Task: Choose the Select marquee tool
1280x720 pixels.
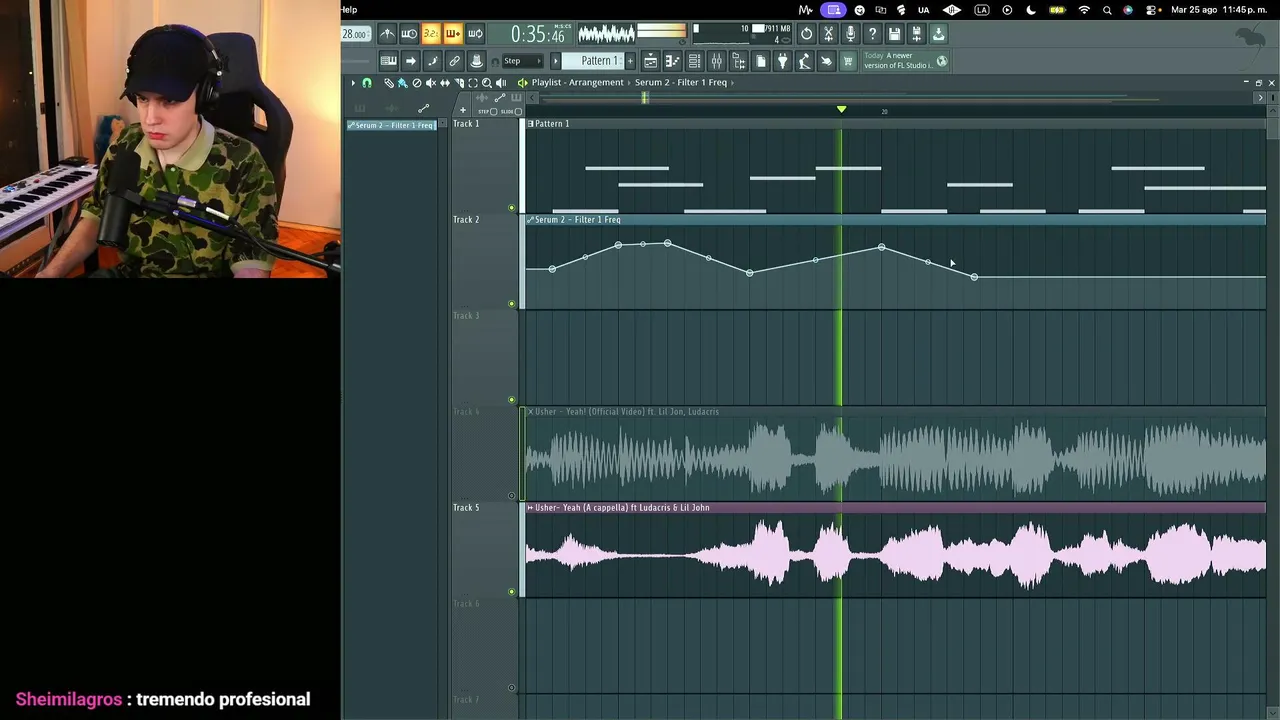Action: [473, 83]
